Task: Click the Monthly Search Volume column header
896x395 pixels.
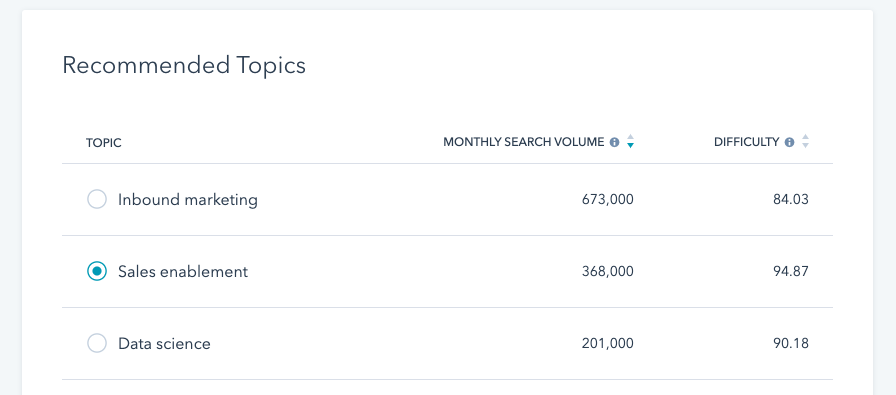Action: [523, 142]
